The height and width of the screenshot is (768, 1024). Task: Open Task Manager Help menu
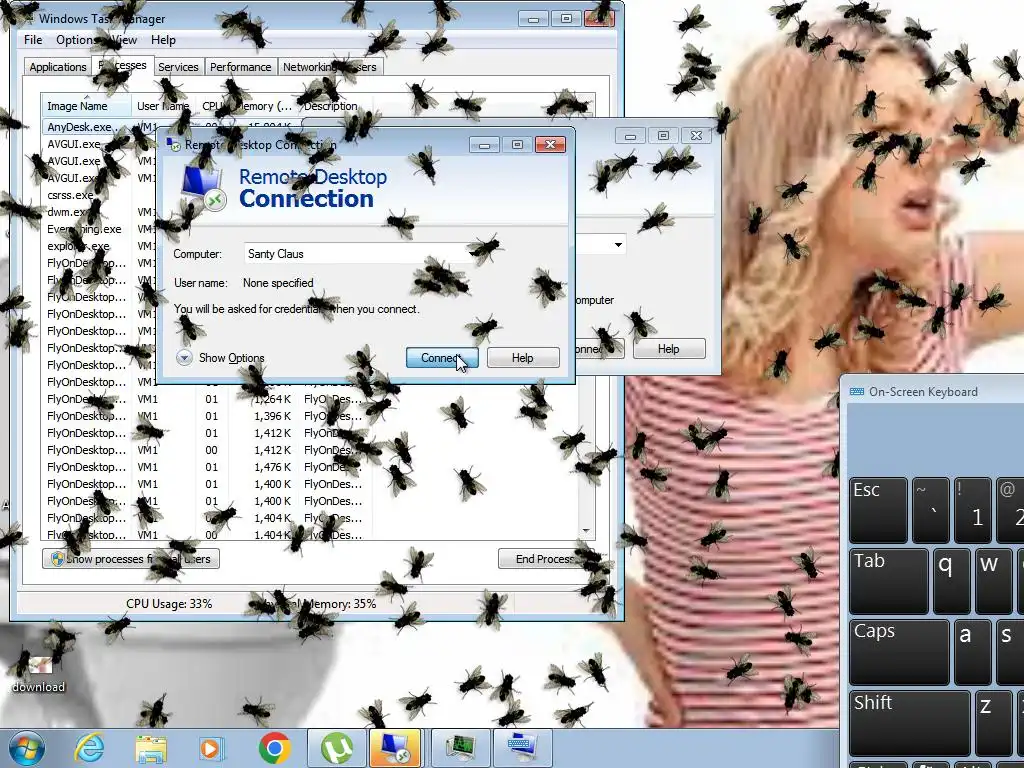[163, 40]
